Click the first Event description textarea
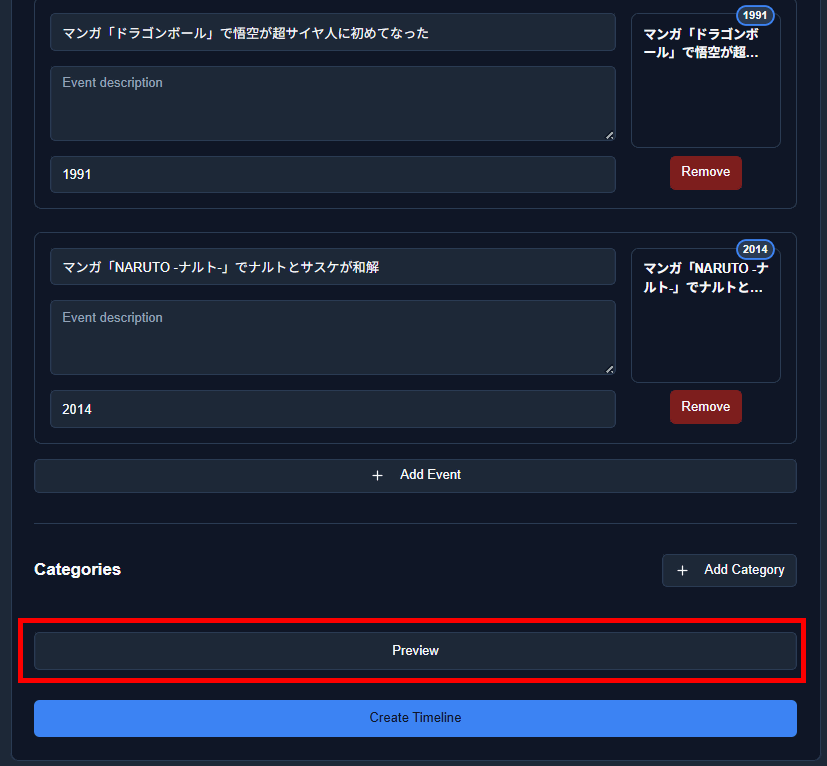Image resolution: width=827 pixels, height=766 pixels. pos(333,103)
